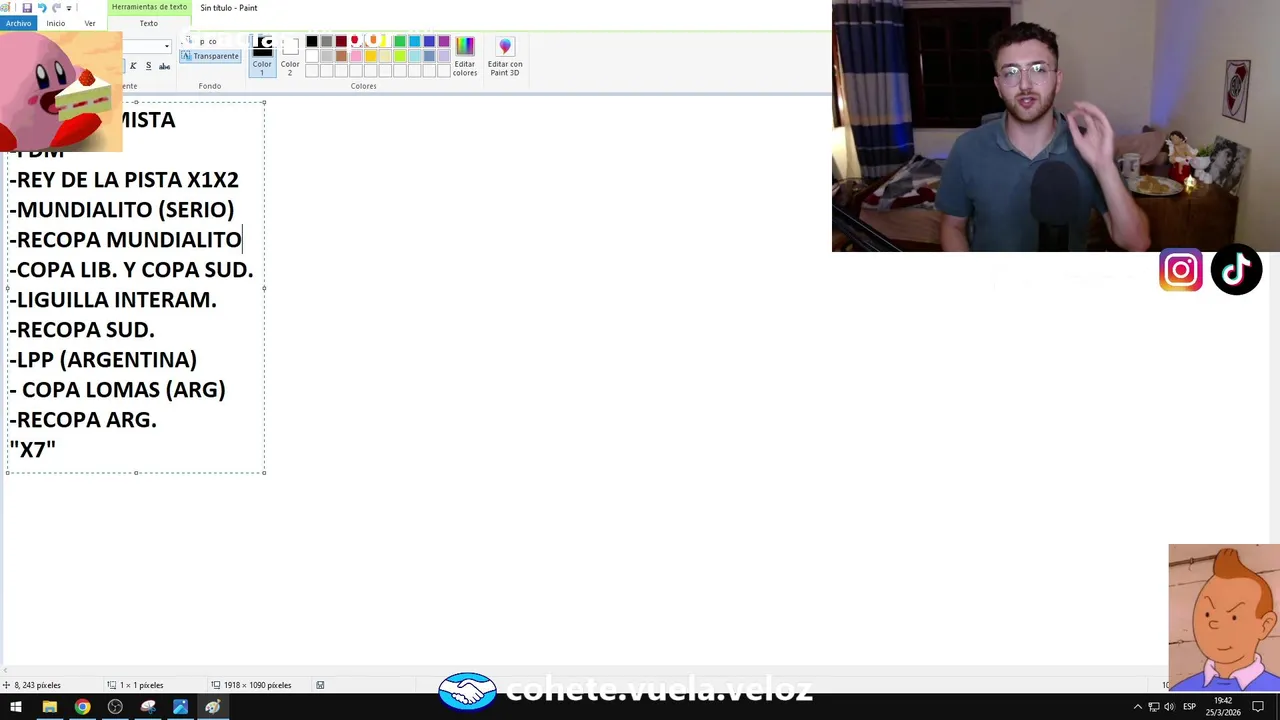
Task: Pick the white color swatch
Action: [312, 56]
